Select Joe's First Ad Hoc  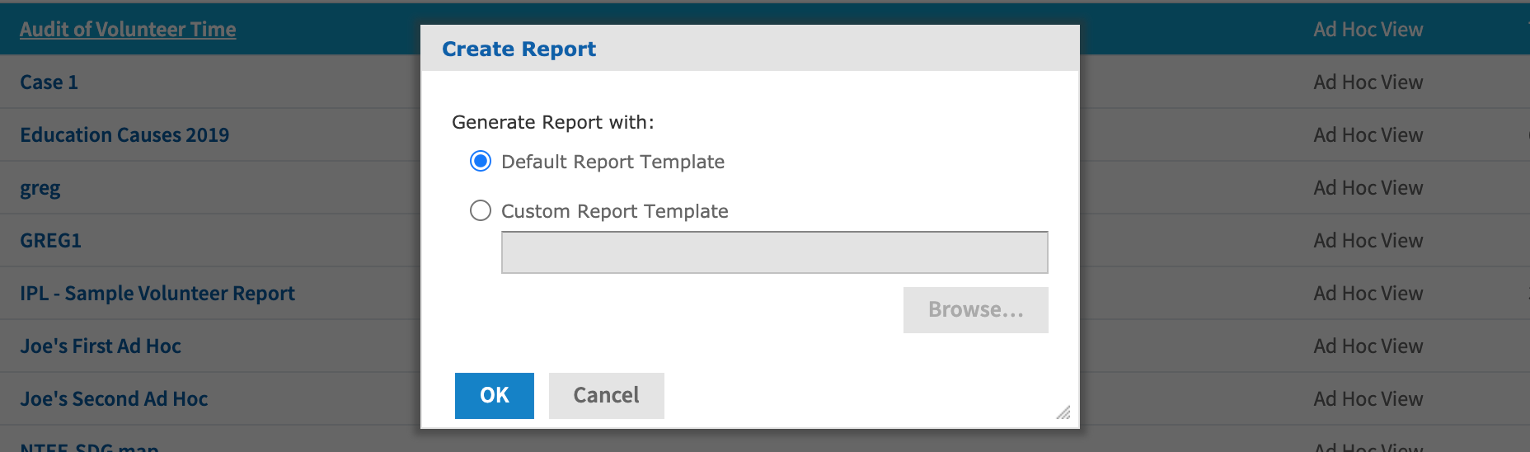[100, 347]
